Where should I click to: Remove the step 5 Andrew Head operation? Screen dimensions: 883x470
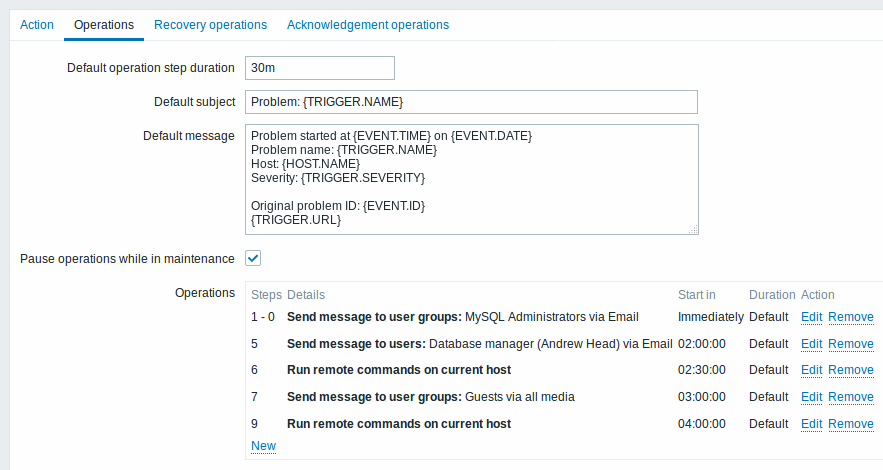pos(851,344)
